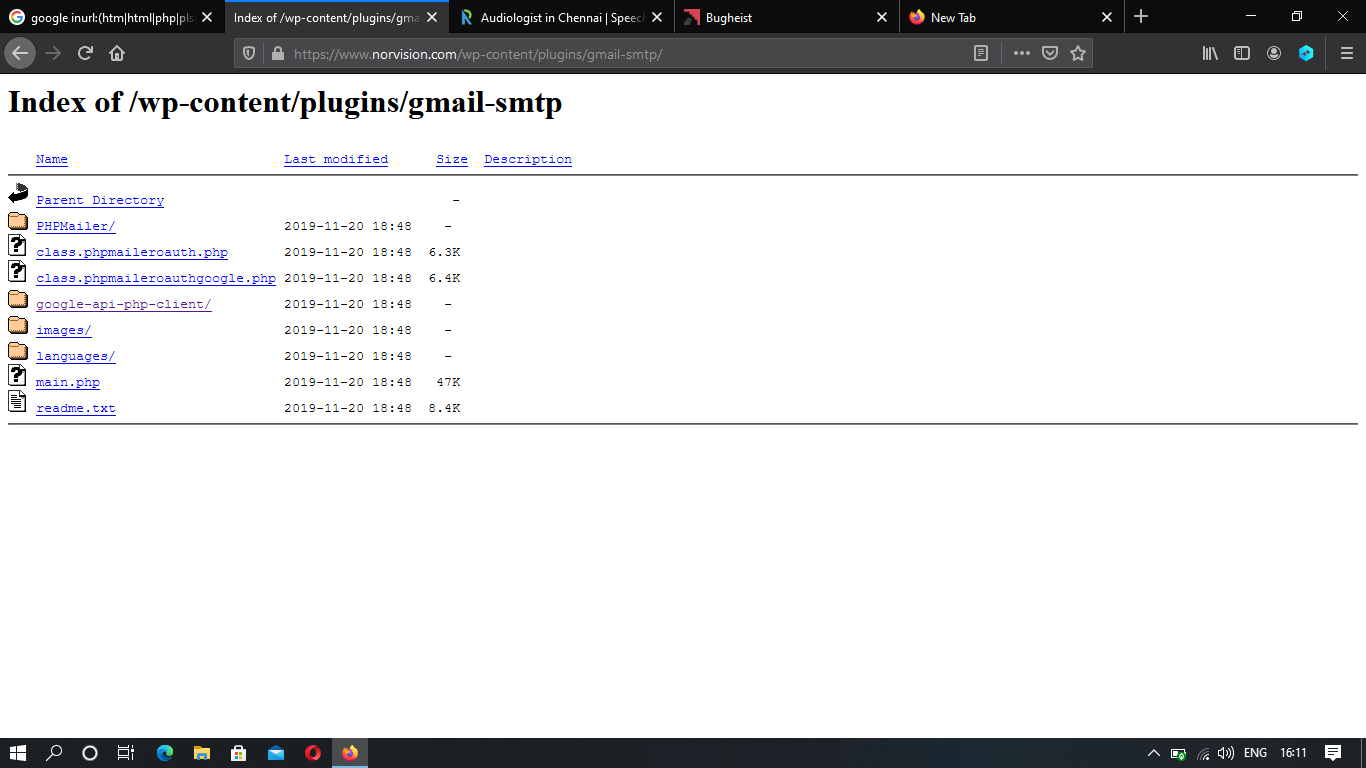Viewport: 1366px width, 768px height.
Task: Open Firefox hamburger application menu
Action: tap(1346, 54)
